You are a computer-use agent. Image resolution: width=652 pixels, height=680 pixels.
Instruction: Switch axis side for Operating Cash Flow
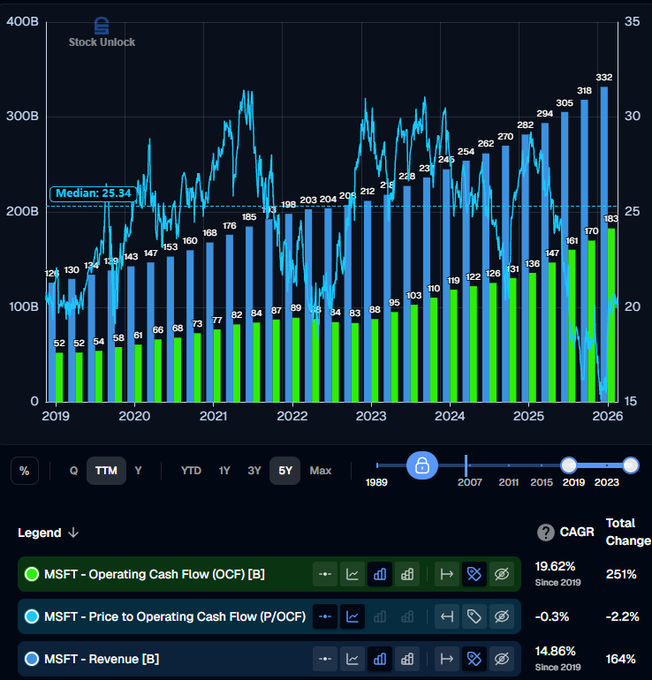point(447,574)
